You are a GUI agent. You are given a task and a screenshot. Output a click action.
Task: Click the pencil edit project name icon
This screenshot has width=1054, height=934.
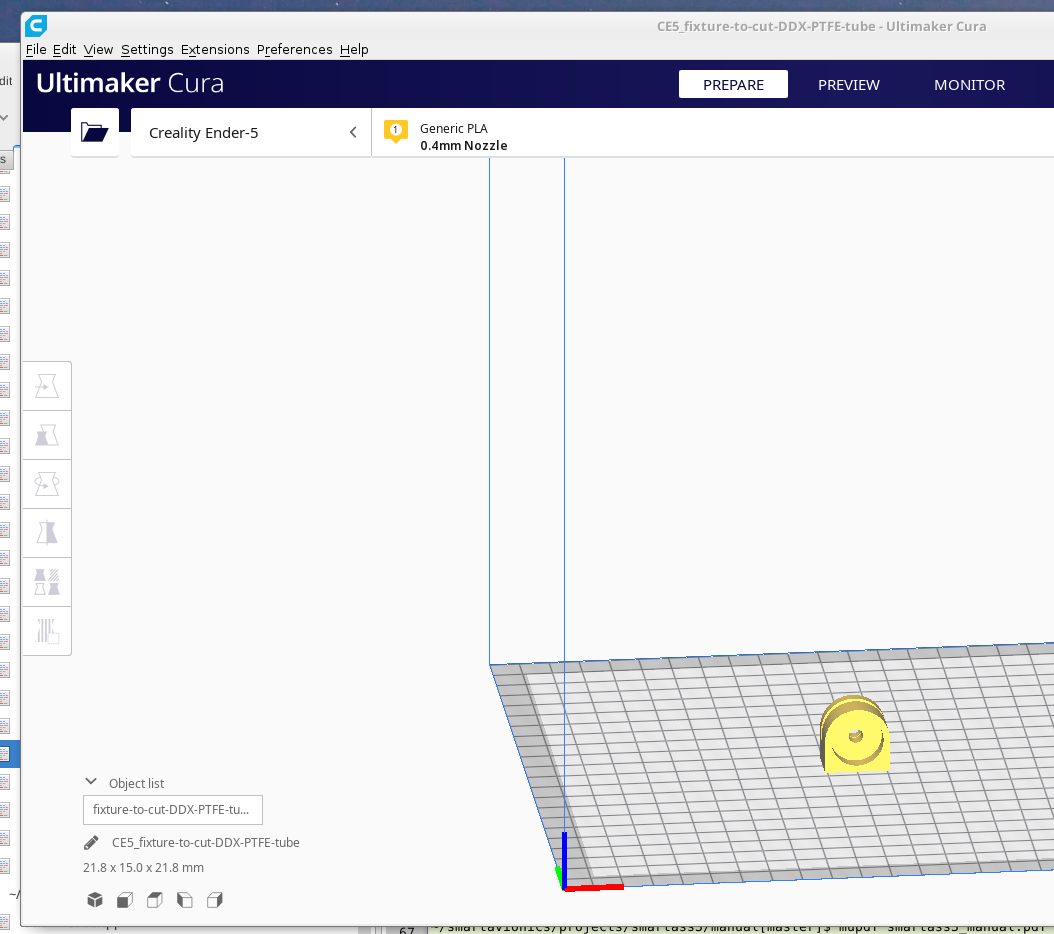pyautogui.click(x=91, y=843)
